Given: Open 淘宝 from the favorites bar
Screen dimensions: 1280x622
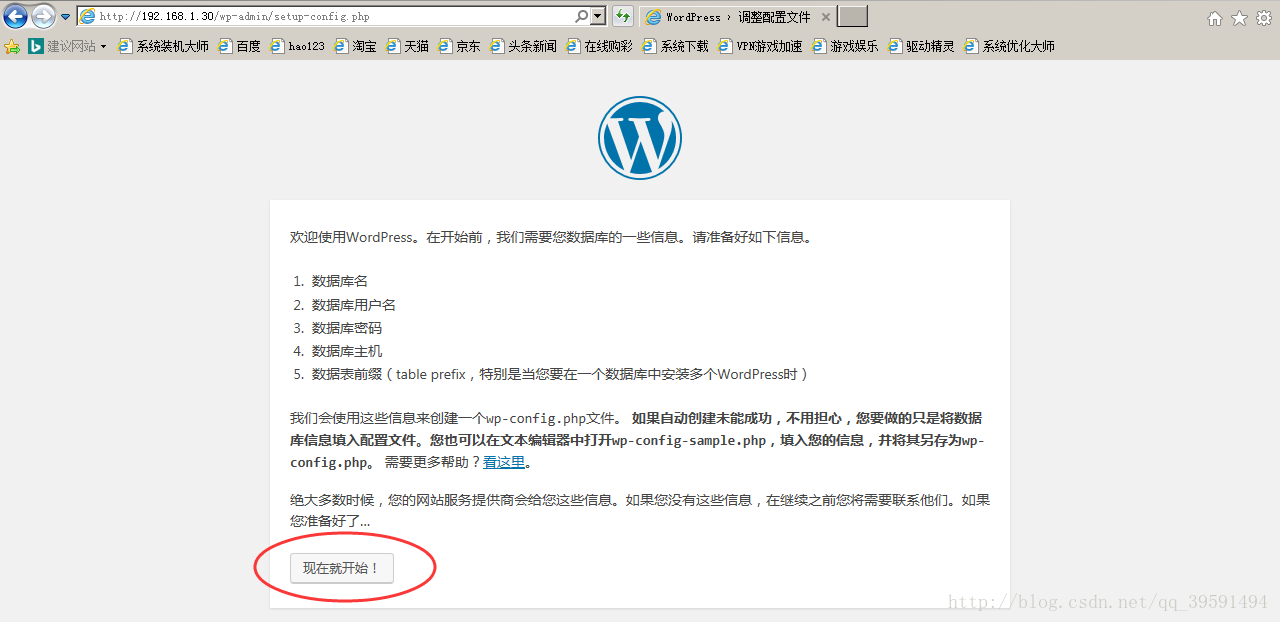Looking at the screenshot, I should pyautogui.click(x=364, y=45).
